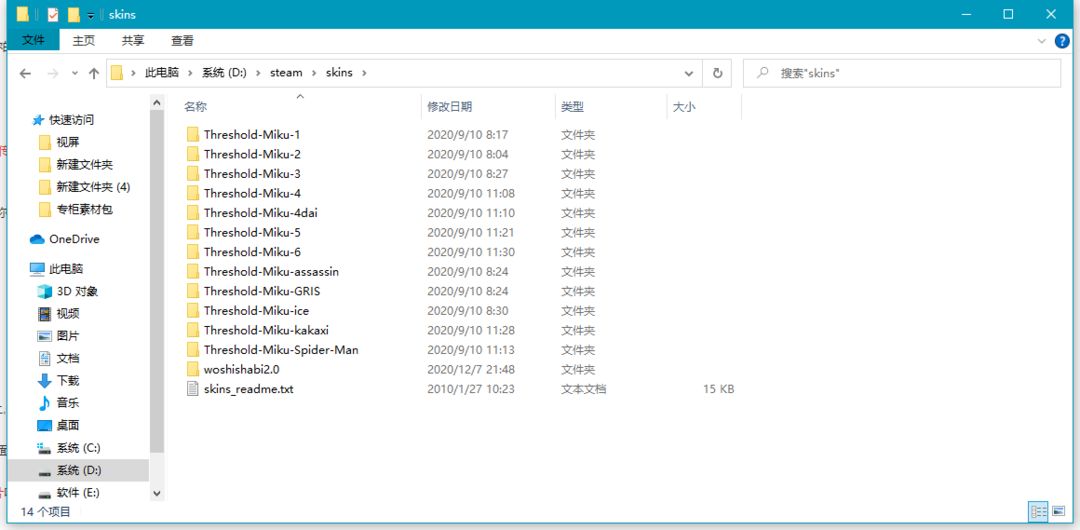Image resolution: width=1080 pixels, height=530 pixels.
Task: Switch to the 查看 ribbon tab
Action: tap(183, 41)
